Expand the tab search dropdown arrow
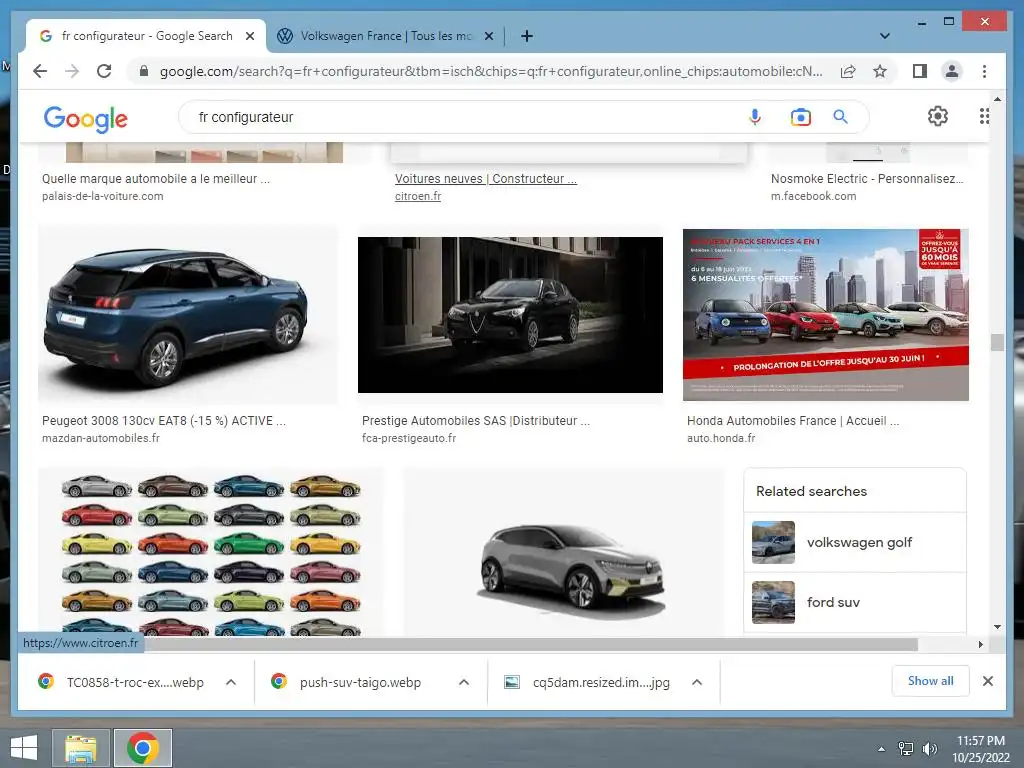The height and width of the screenshot is (768, 1024). point(884,36)
